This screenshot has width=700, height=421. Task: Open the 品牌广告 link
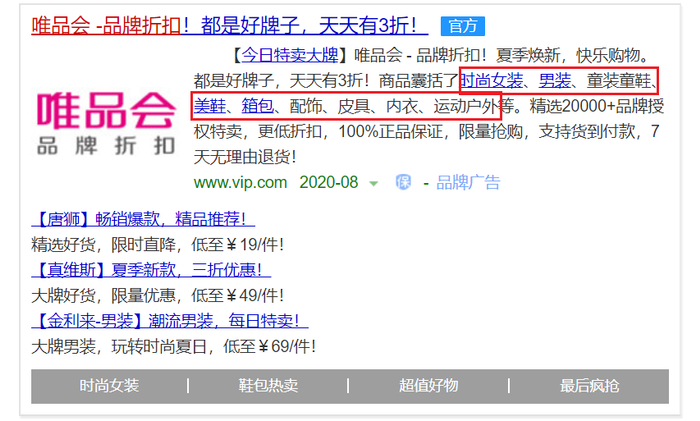[468, 183]
